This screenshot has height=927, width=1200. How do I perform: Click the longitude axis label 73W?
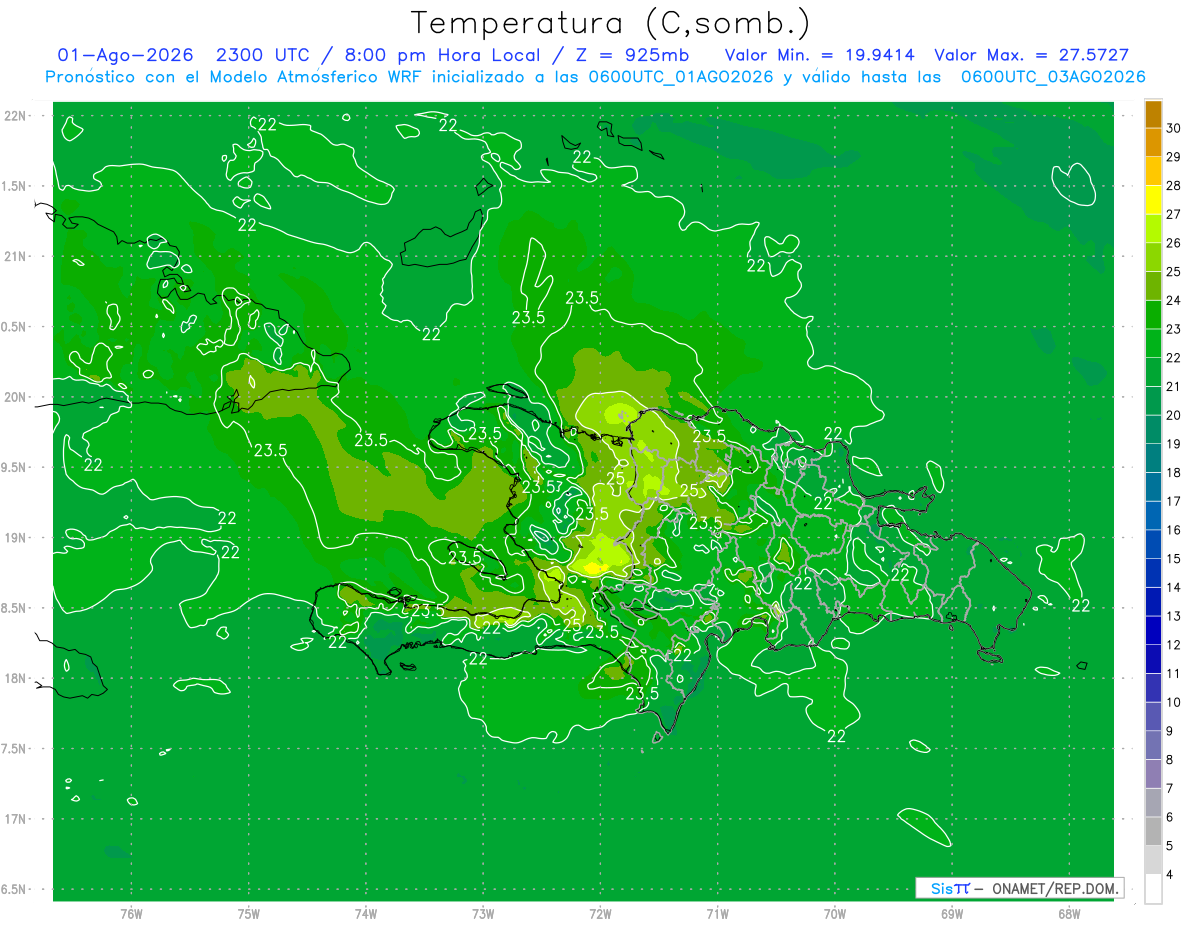(x=483, y=914)
